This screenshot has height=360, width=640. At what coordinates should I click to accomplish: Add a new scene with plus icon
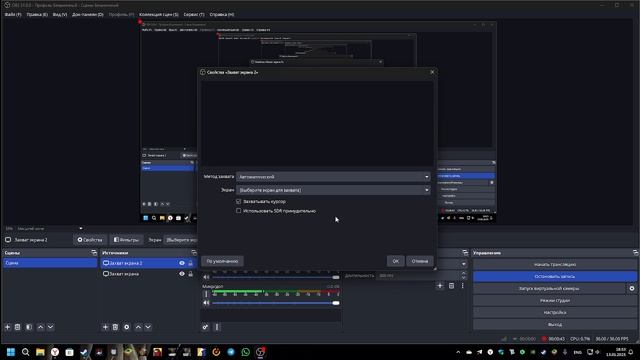coord(7,327)
